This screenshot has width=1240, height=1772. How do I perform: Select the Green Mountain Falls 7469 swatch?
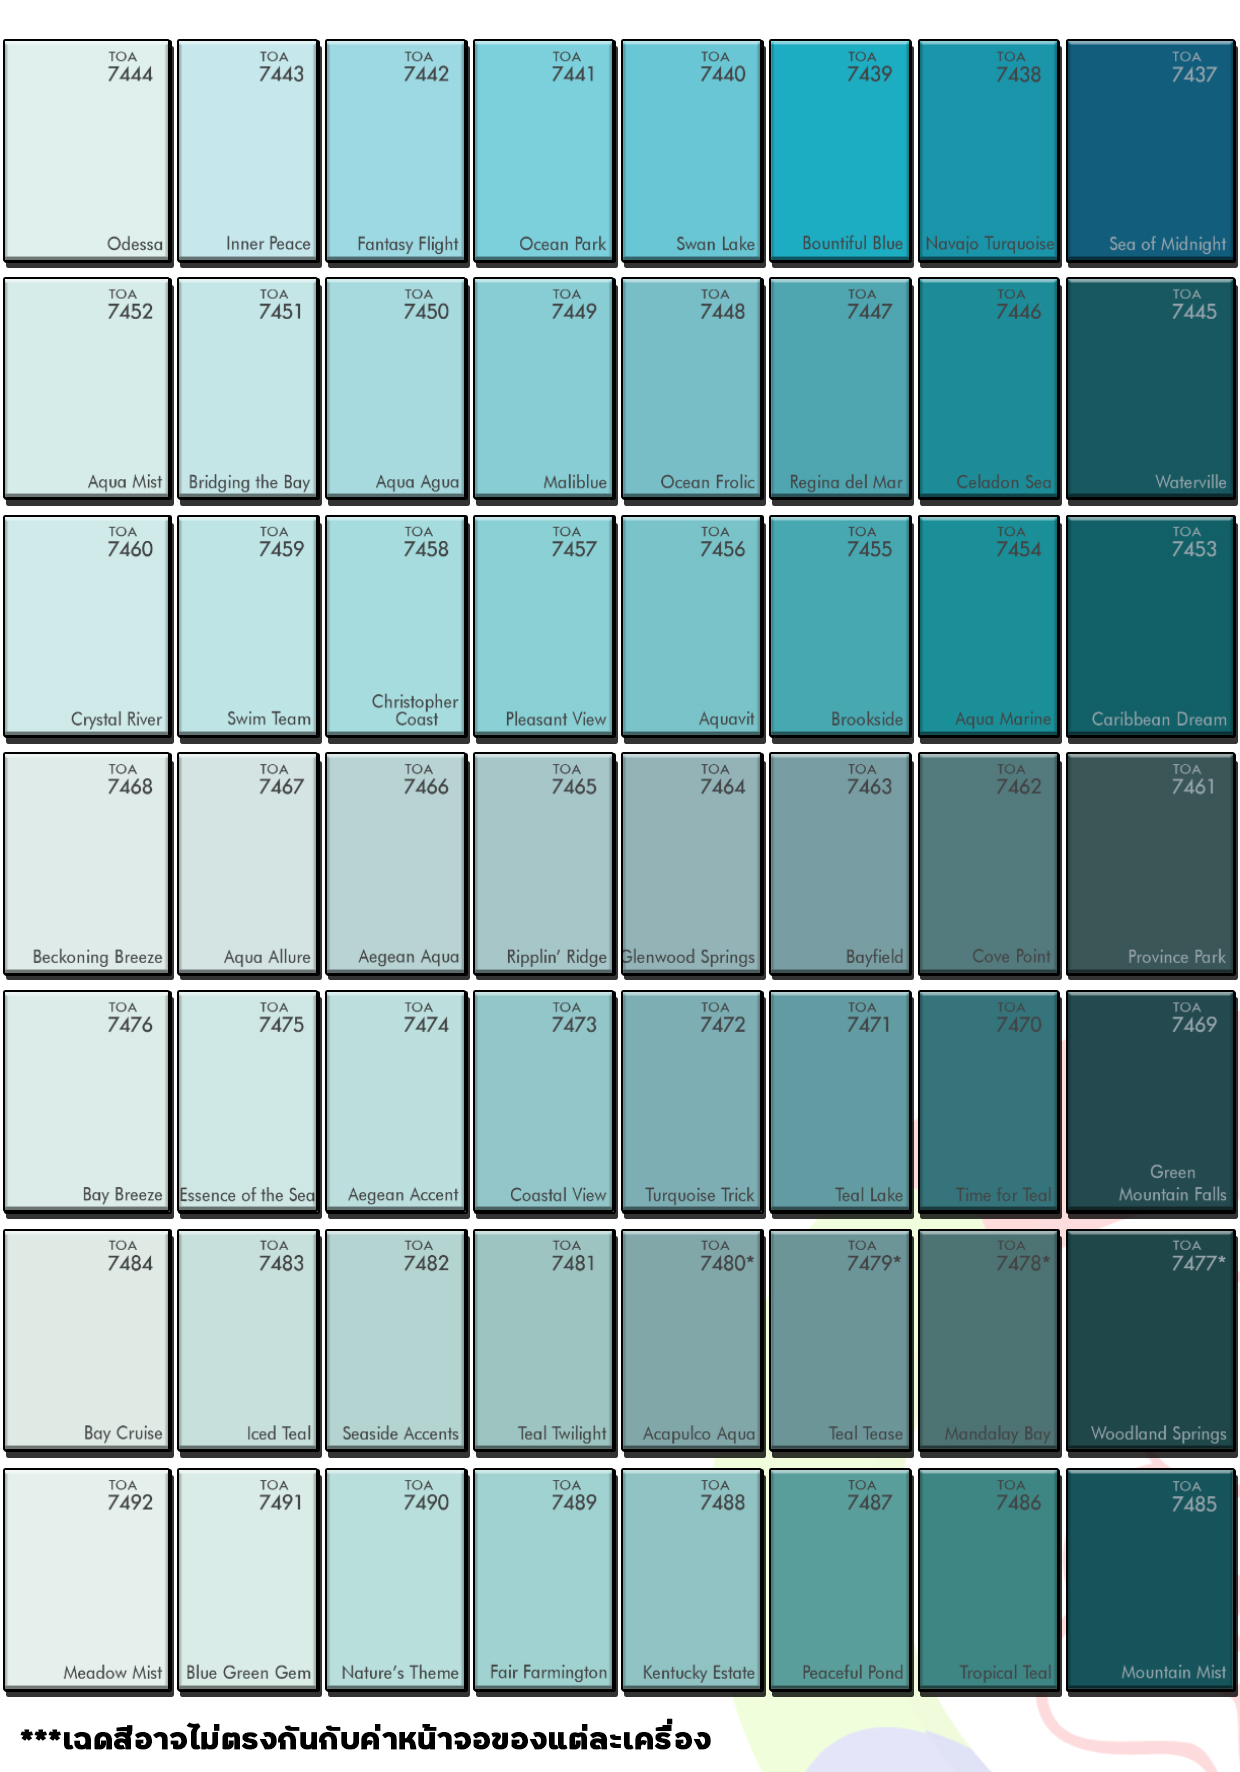1151,1103
